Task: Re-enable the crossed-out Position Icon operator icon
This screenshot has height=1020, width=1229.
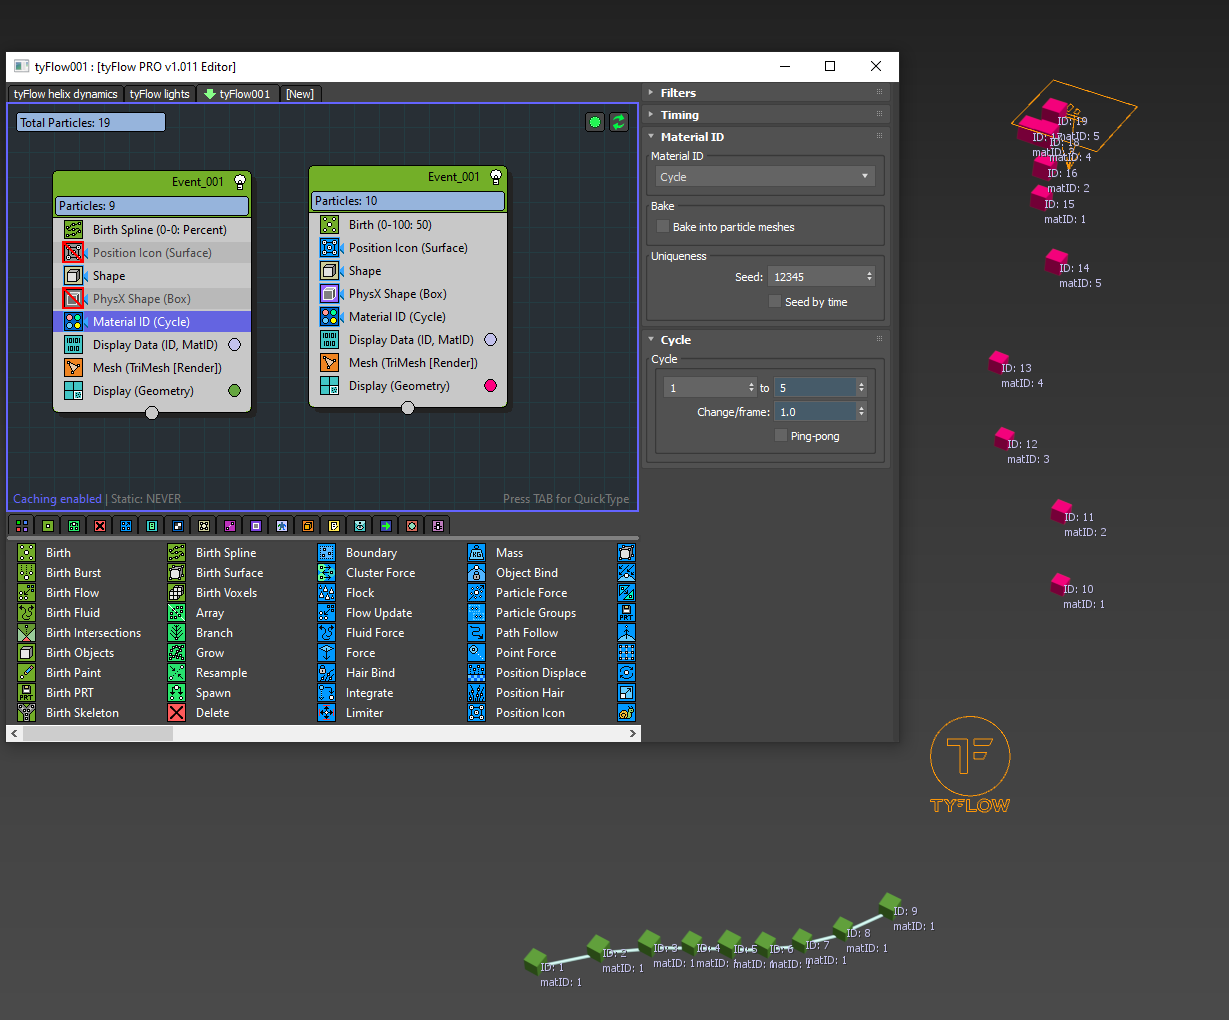Action: 73,253
